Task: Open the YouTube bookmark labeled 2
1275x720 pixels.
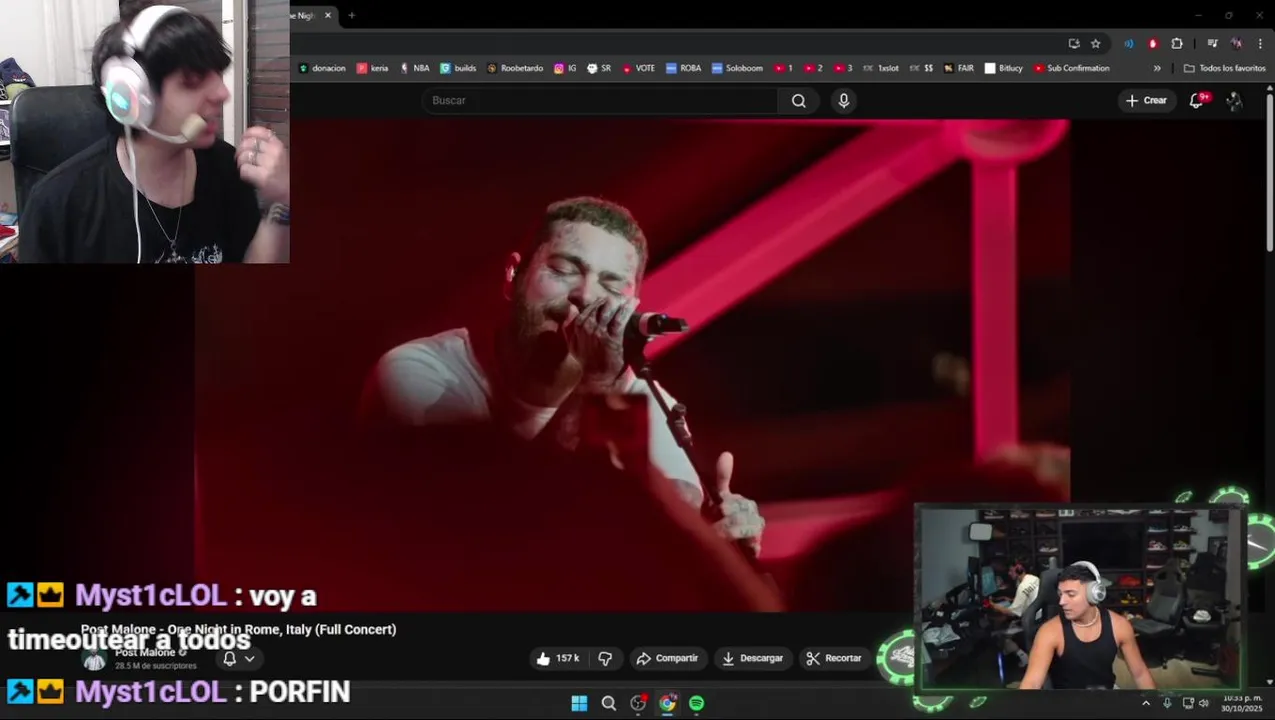Action: (813, 68)
